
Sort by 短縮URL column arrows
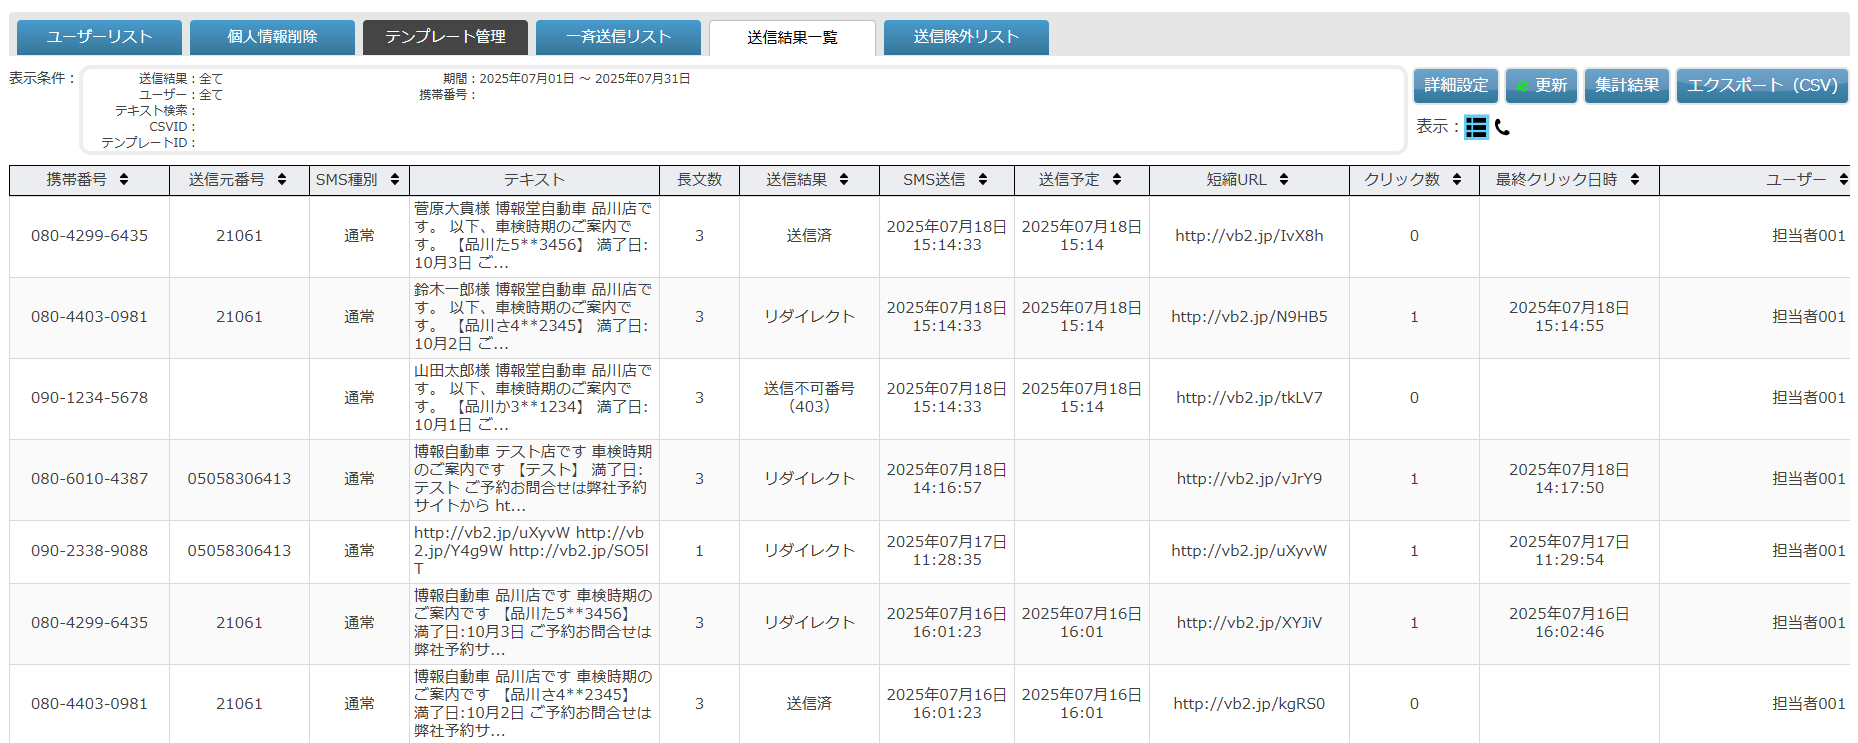tap(1284, 180)
